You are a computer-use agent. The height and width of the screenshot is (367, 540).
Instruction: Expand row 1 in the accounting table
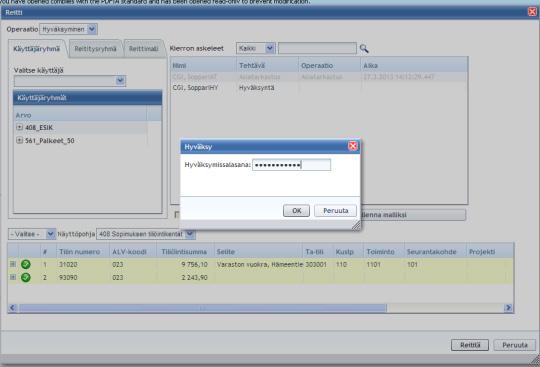pyautogui.click(x=13, y=264)
